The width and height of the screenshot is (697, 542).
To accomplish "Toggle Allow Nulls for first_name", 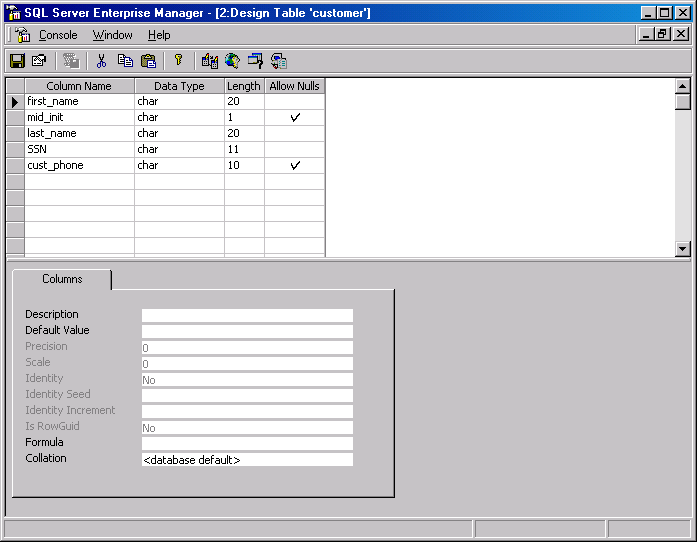I will (x=295, y=101).
